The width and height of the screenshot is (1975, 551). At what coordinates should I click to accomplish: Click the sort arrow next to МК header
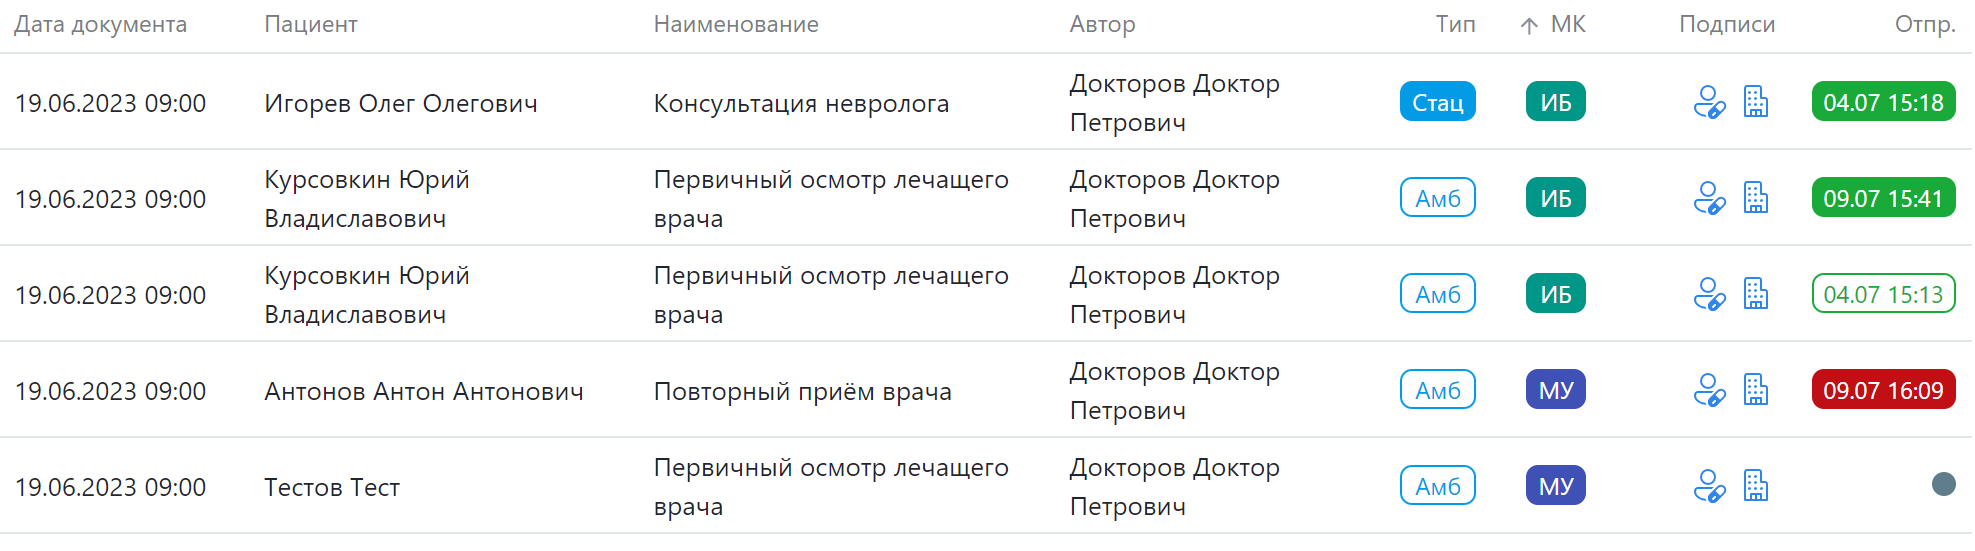pyautogui.click(x=1529, y=26)
